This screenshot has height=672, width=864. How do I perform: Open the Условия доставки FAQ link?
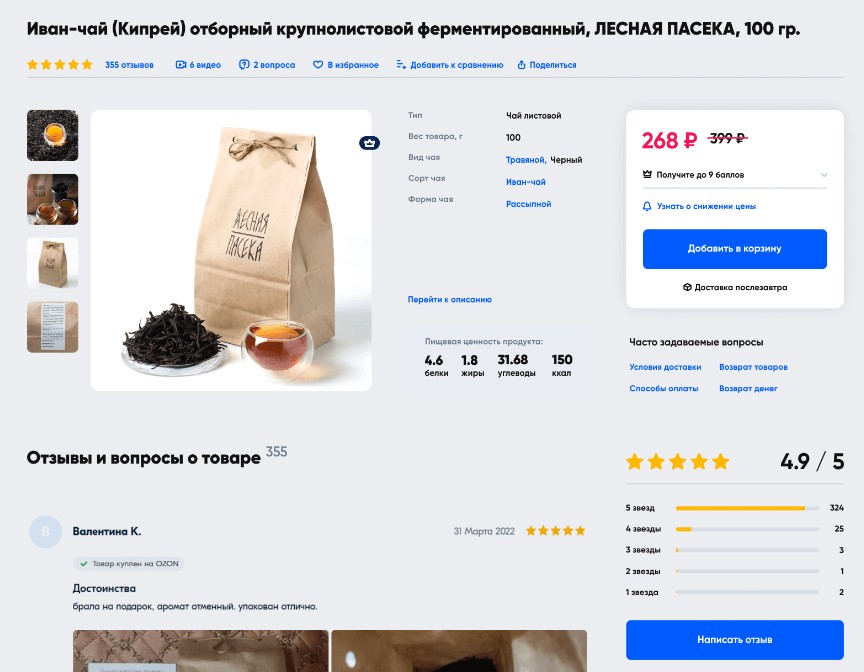pos(665,367)
